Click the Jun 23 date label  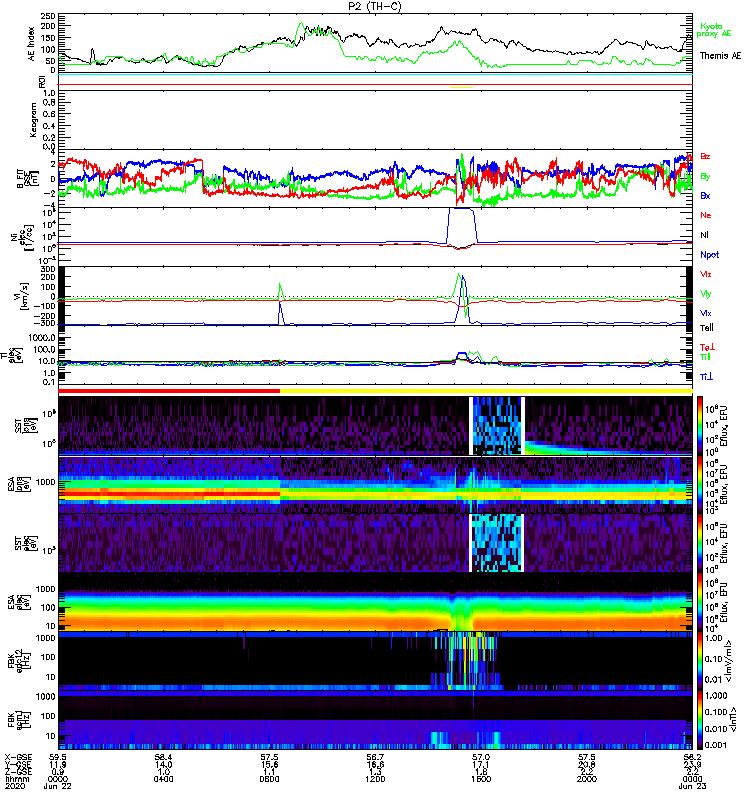pos(693,786)
